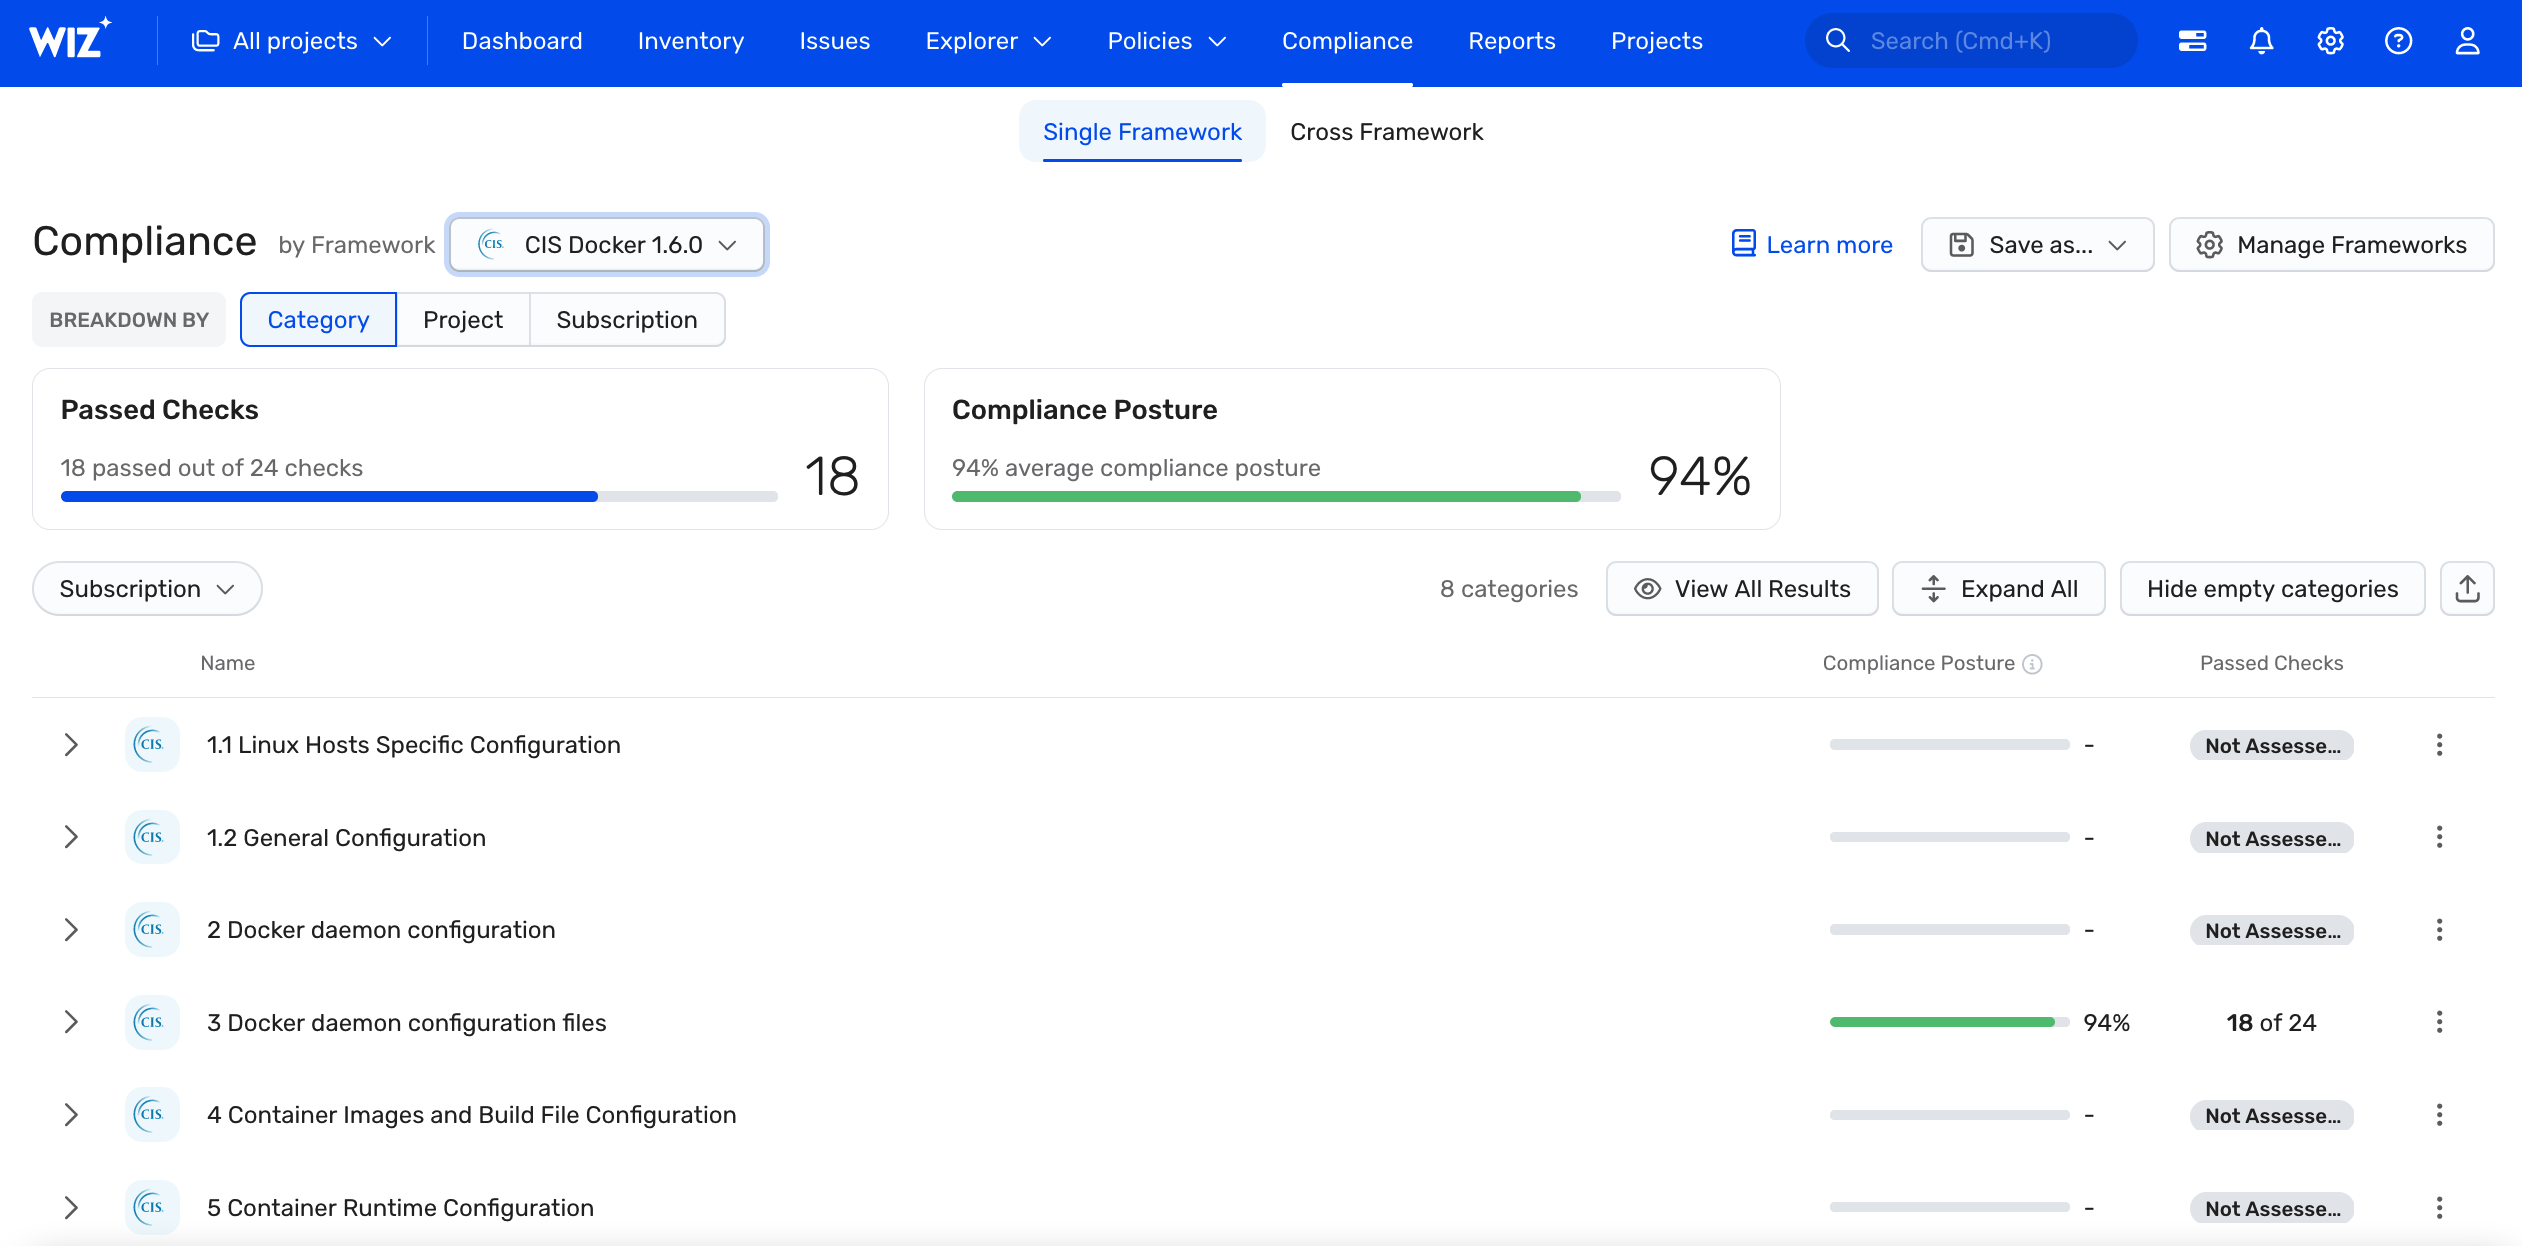Screen dimensions: 2522x1246
Task: Open Subscription filter dropdown
Action: [x=147, y=589]
